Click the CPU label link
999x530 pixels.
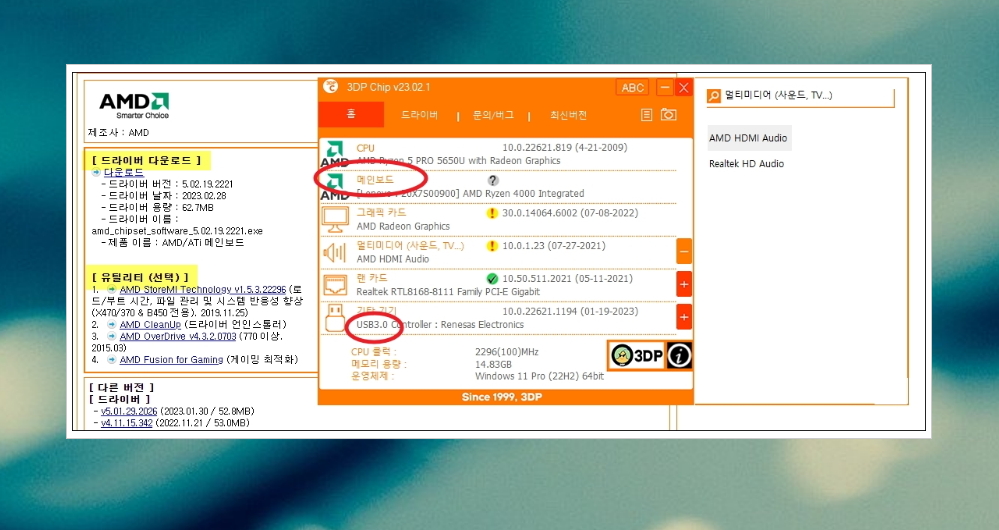[x=365, y=148]
